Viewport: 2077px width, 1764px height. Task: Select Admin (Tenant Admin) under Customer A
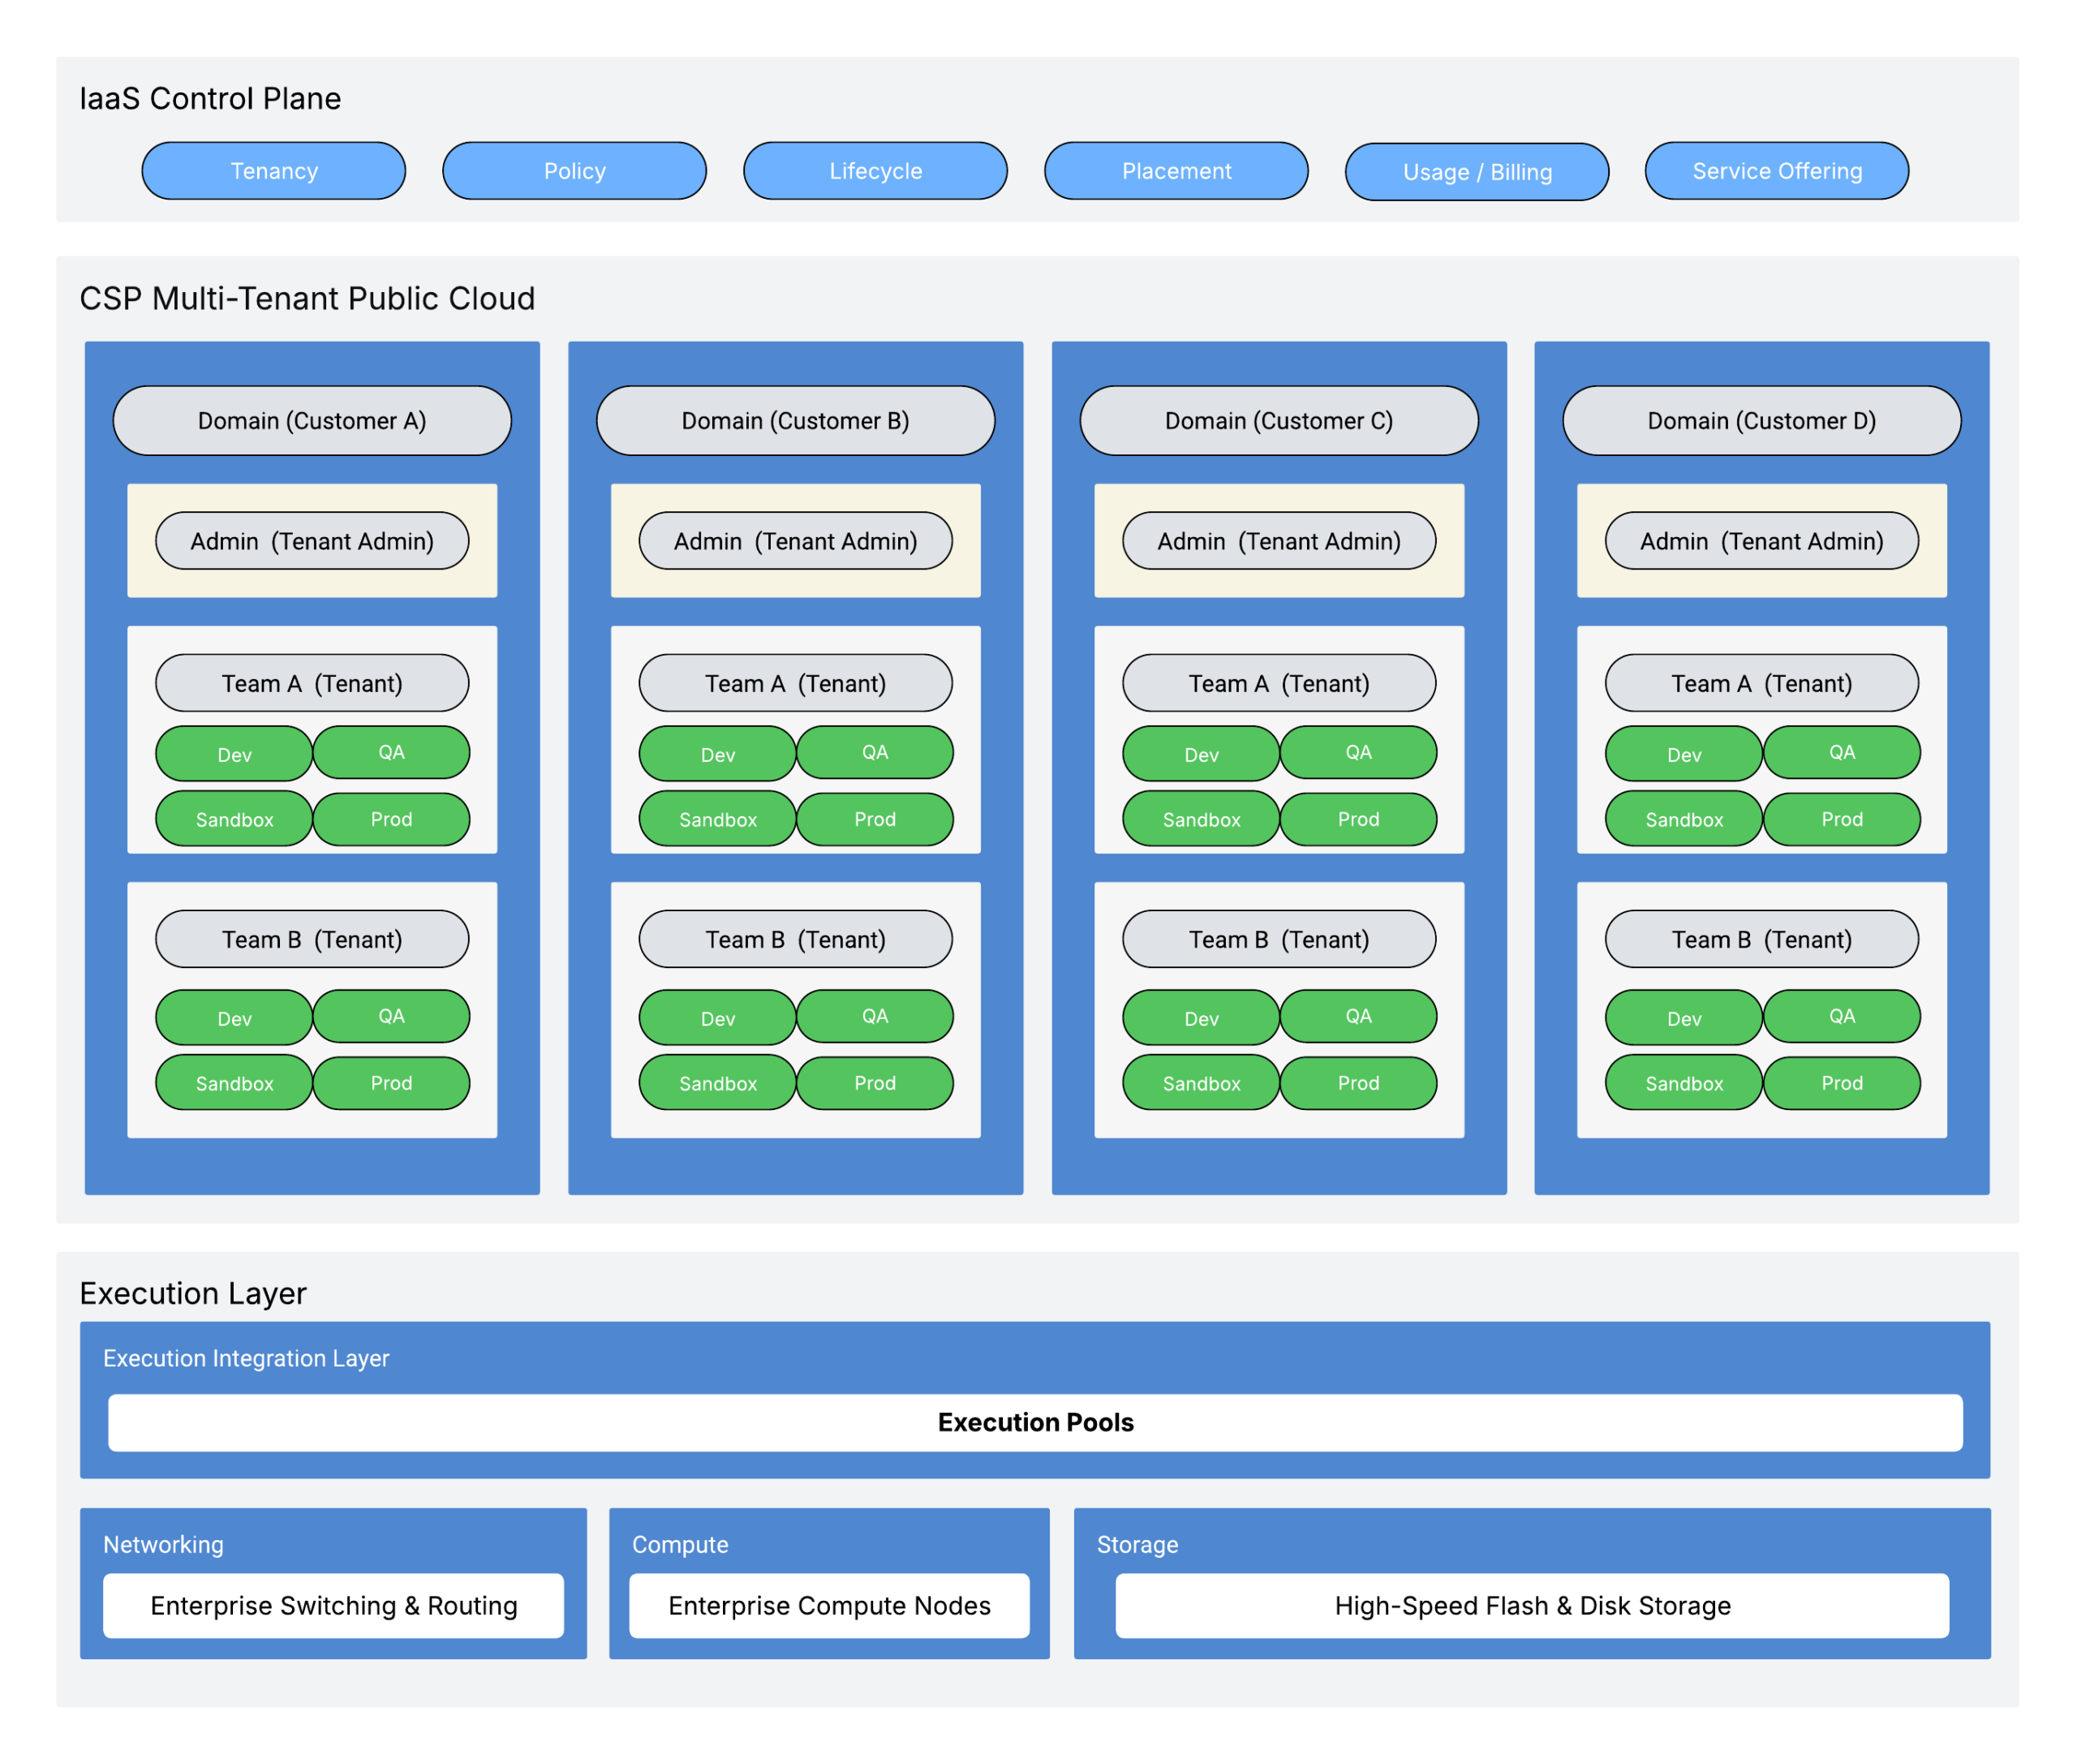tap(312, 541)
